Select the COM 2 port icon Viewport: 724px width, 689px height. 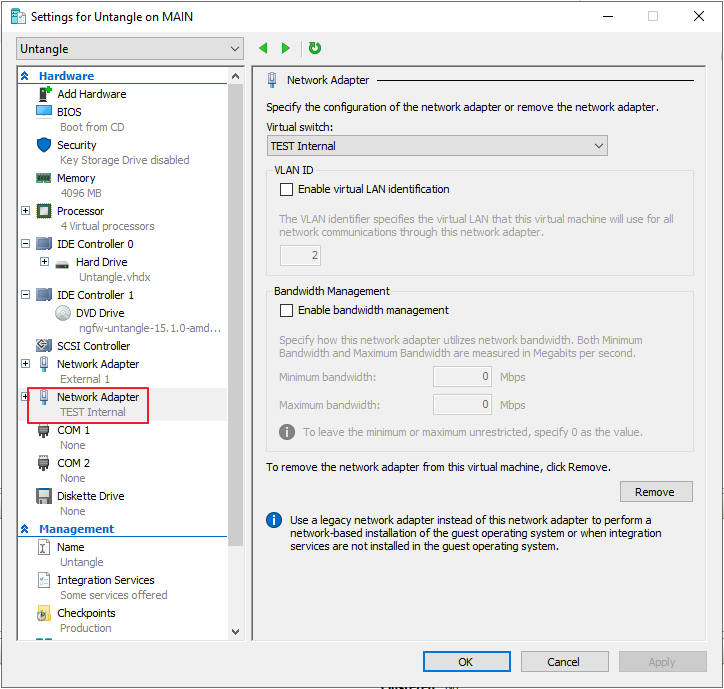coord(43,463)
